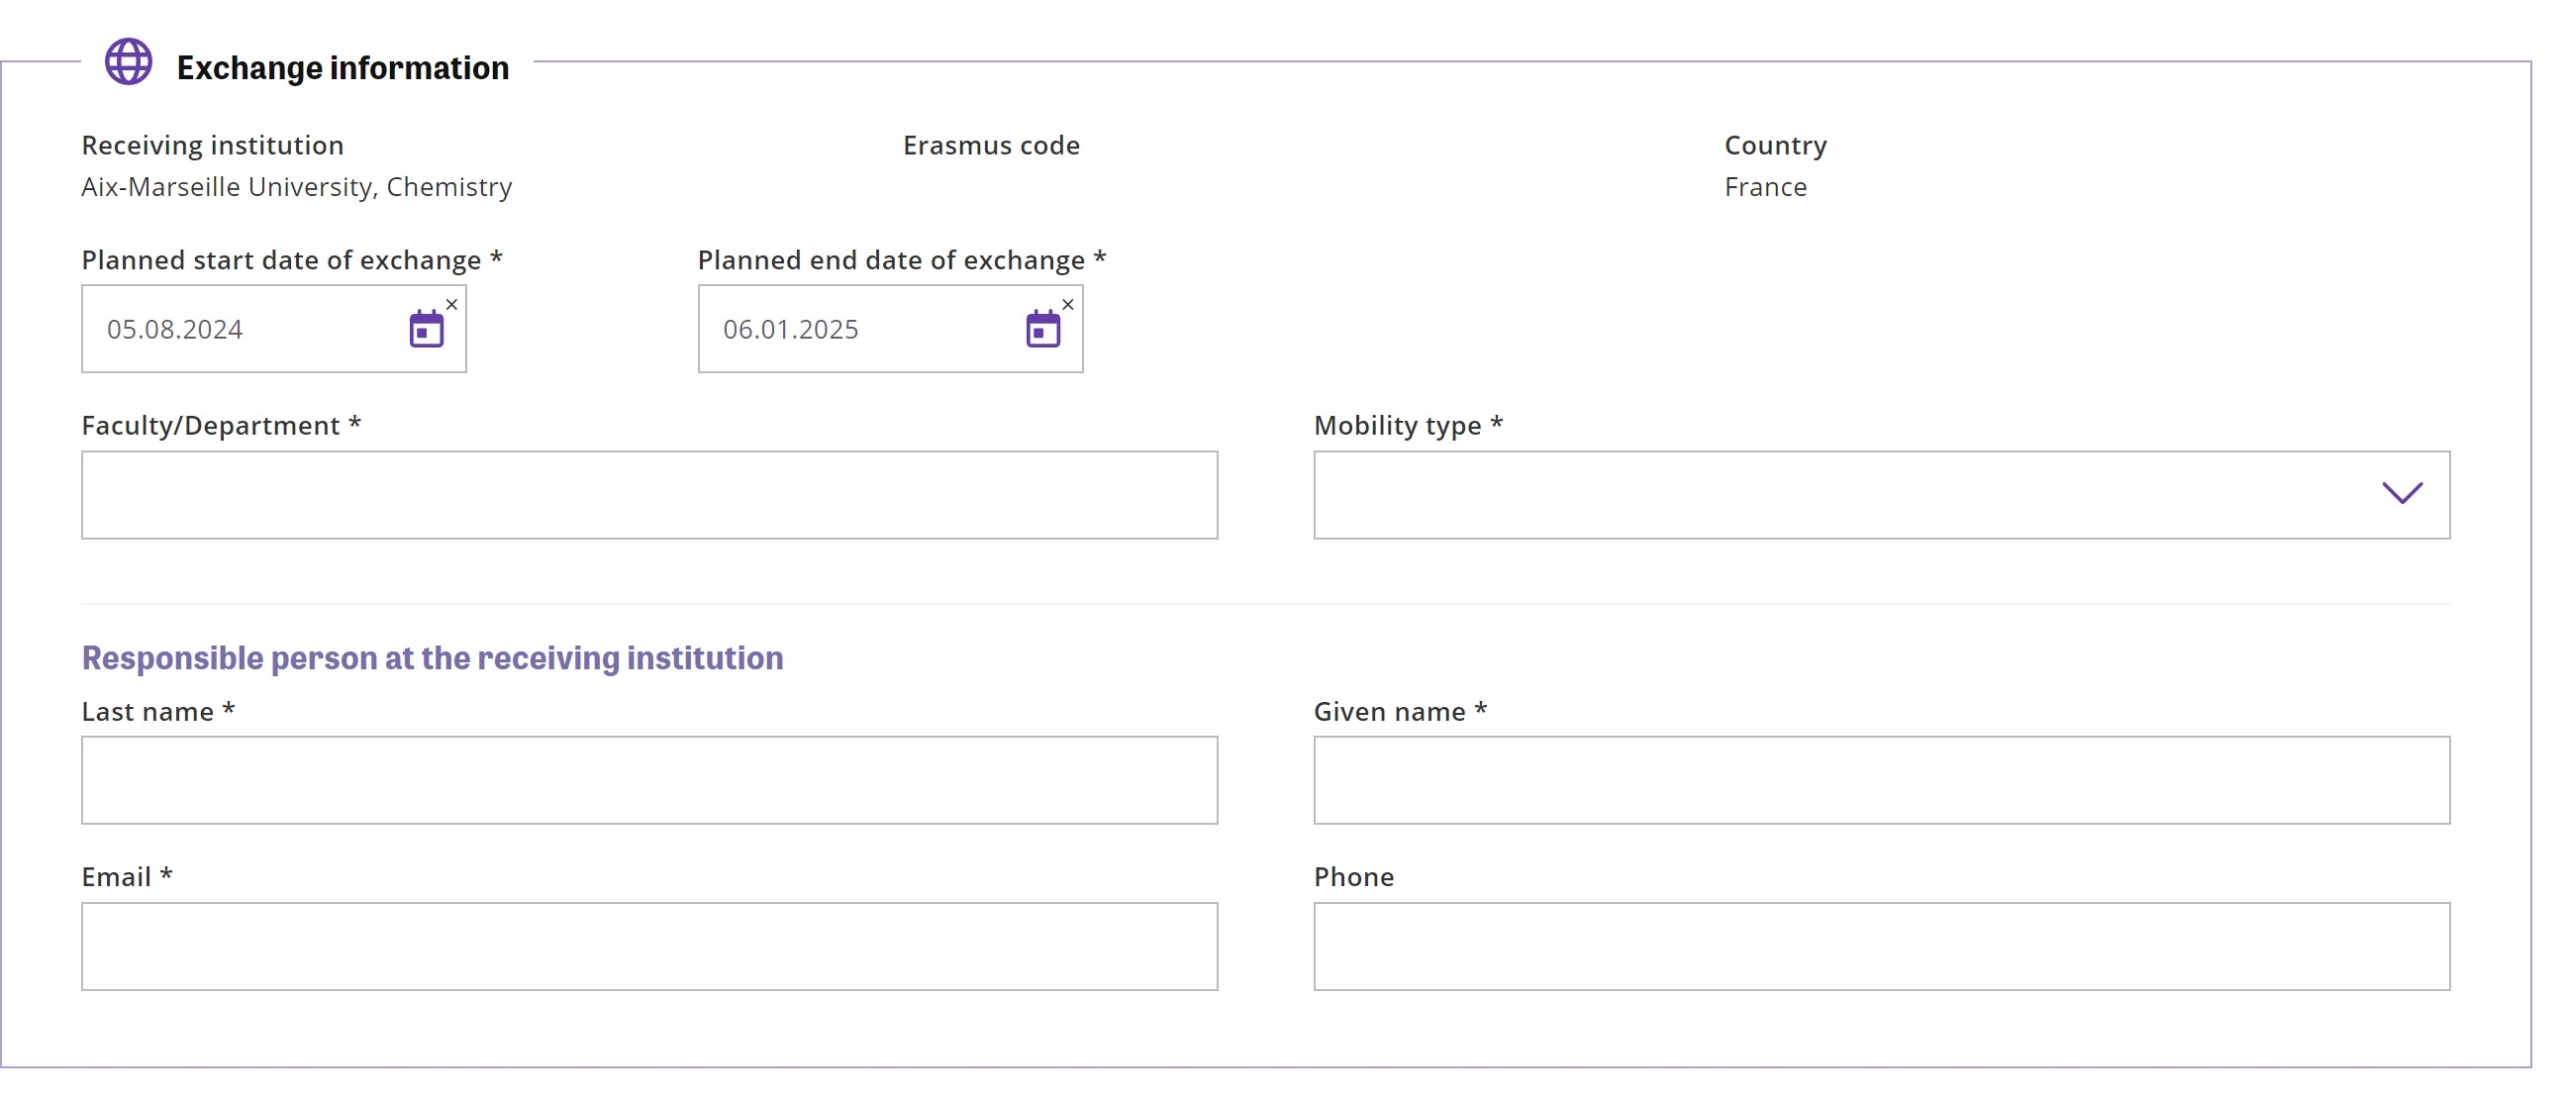
Task: Click into the Last name field
Action: pos(649,779)
